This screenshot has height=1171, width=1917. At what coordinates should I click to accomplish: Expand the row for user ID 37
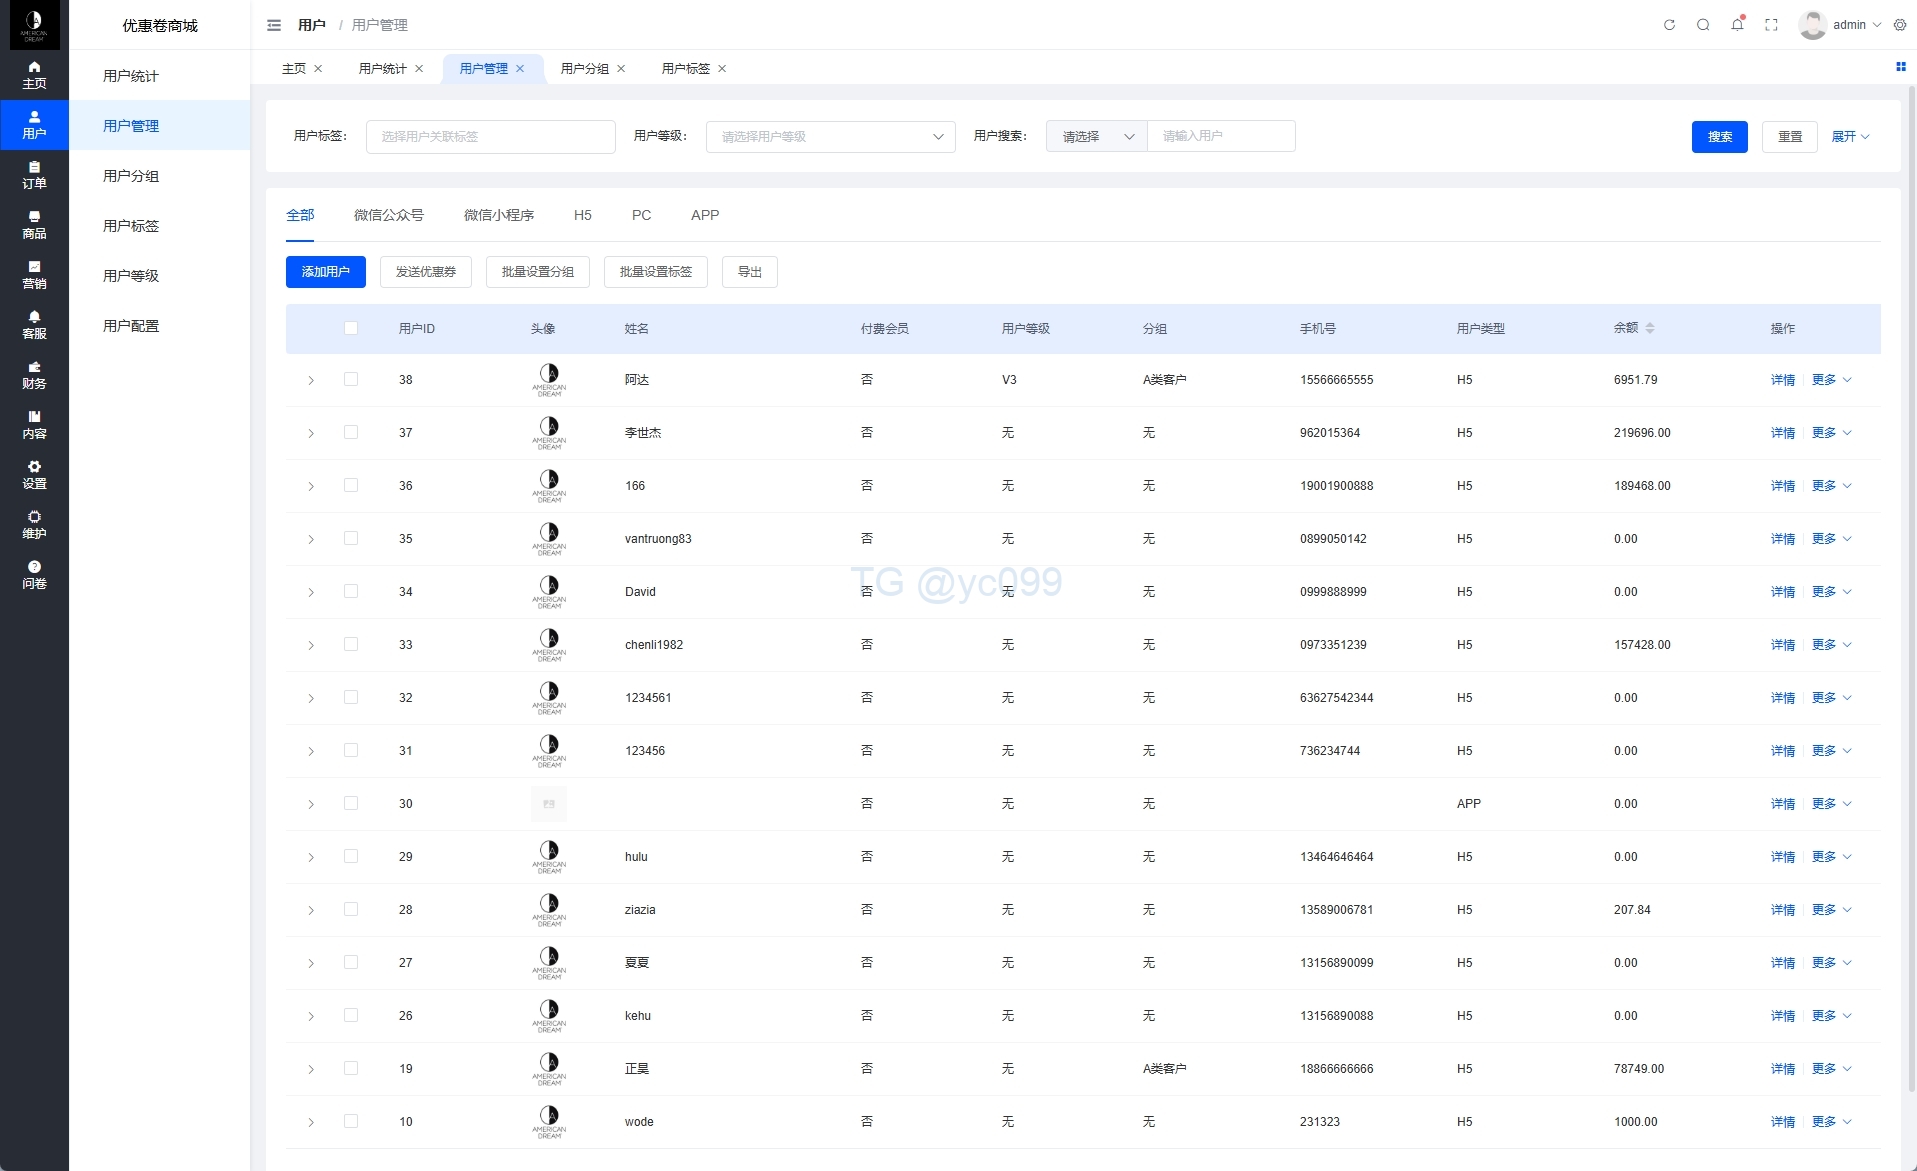point(311,434)
